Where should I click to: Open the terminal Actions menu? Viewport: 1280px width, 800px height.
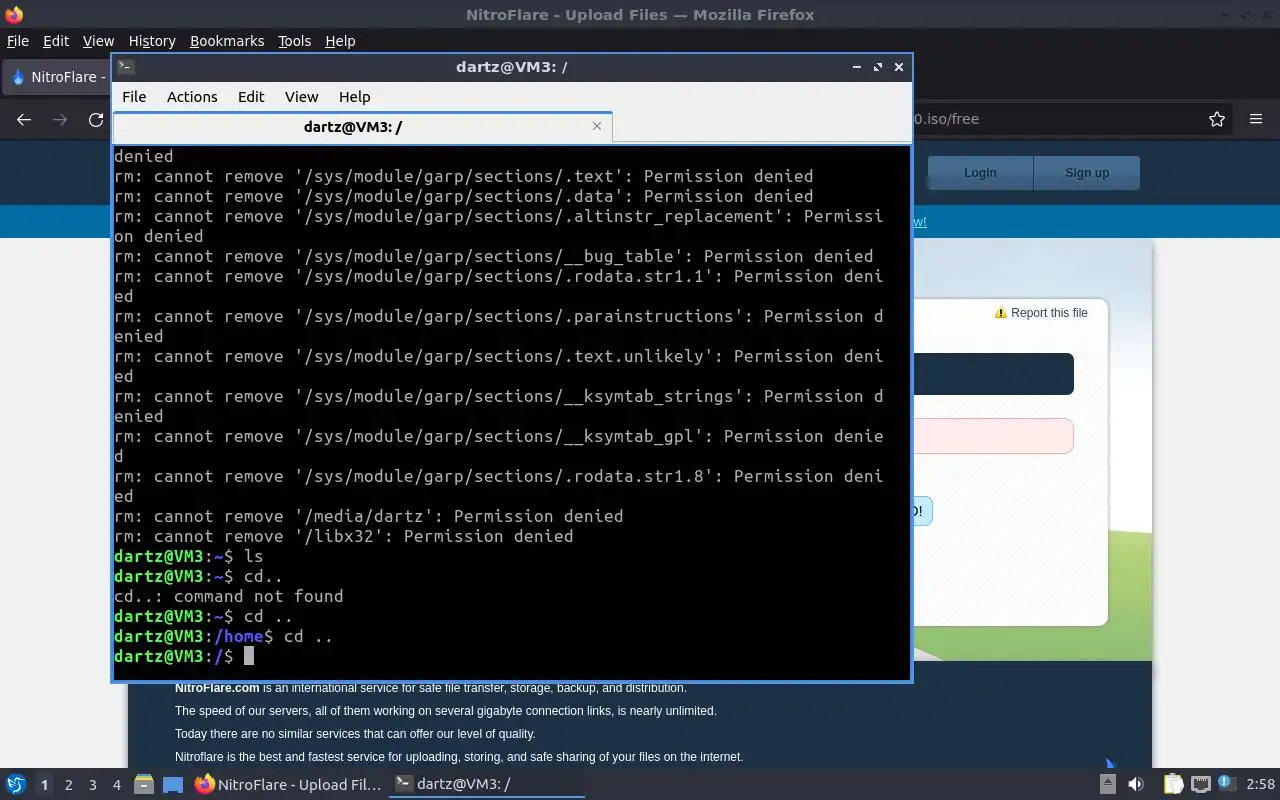pyautogui.click(x=192, y=97)
